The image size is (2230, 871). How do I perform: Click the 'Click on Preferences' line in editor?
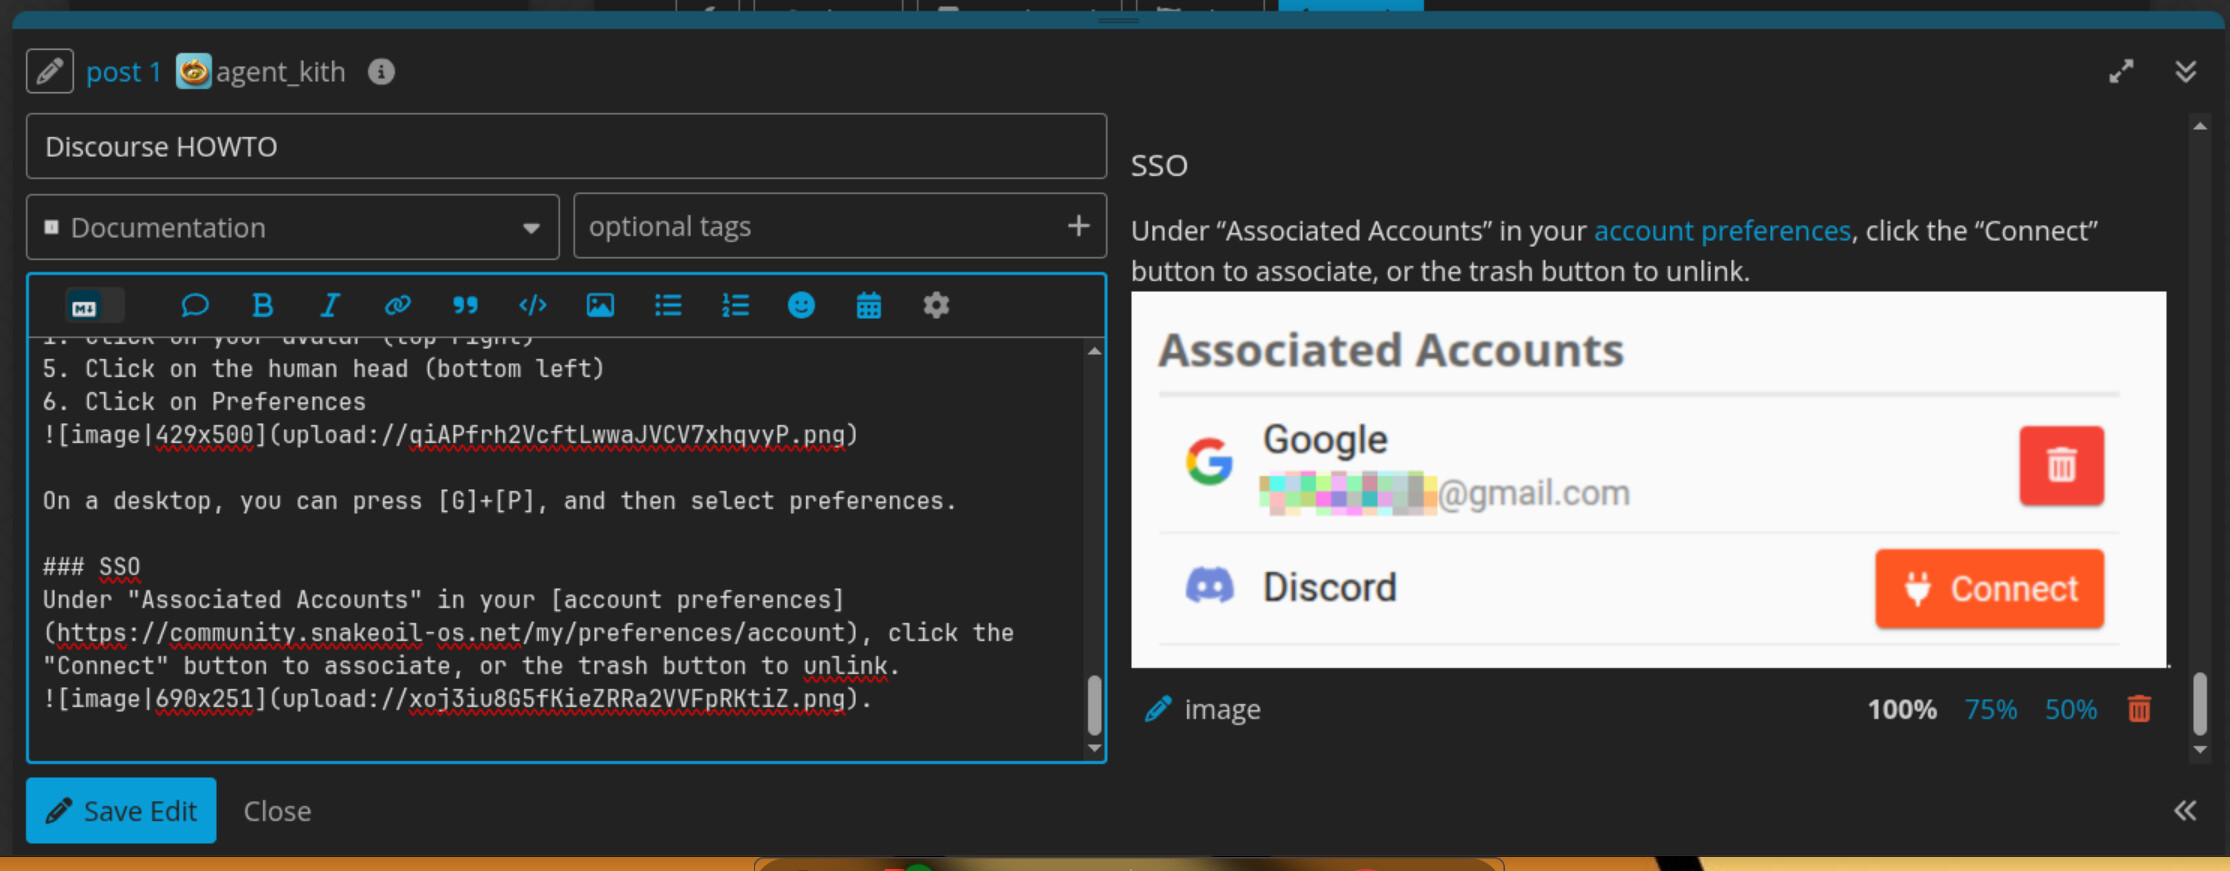(x=204, y=402)
